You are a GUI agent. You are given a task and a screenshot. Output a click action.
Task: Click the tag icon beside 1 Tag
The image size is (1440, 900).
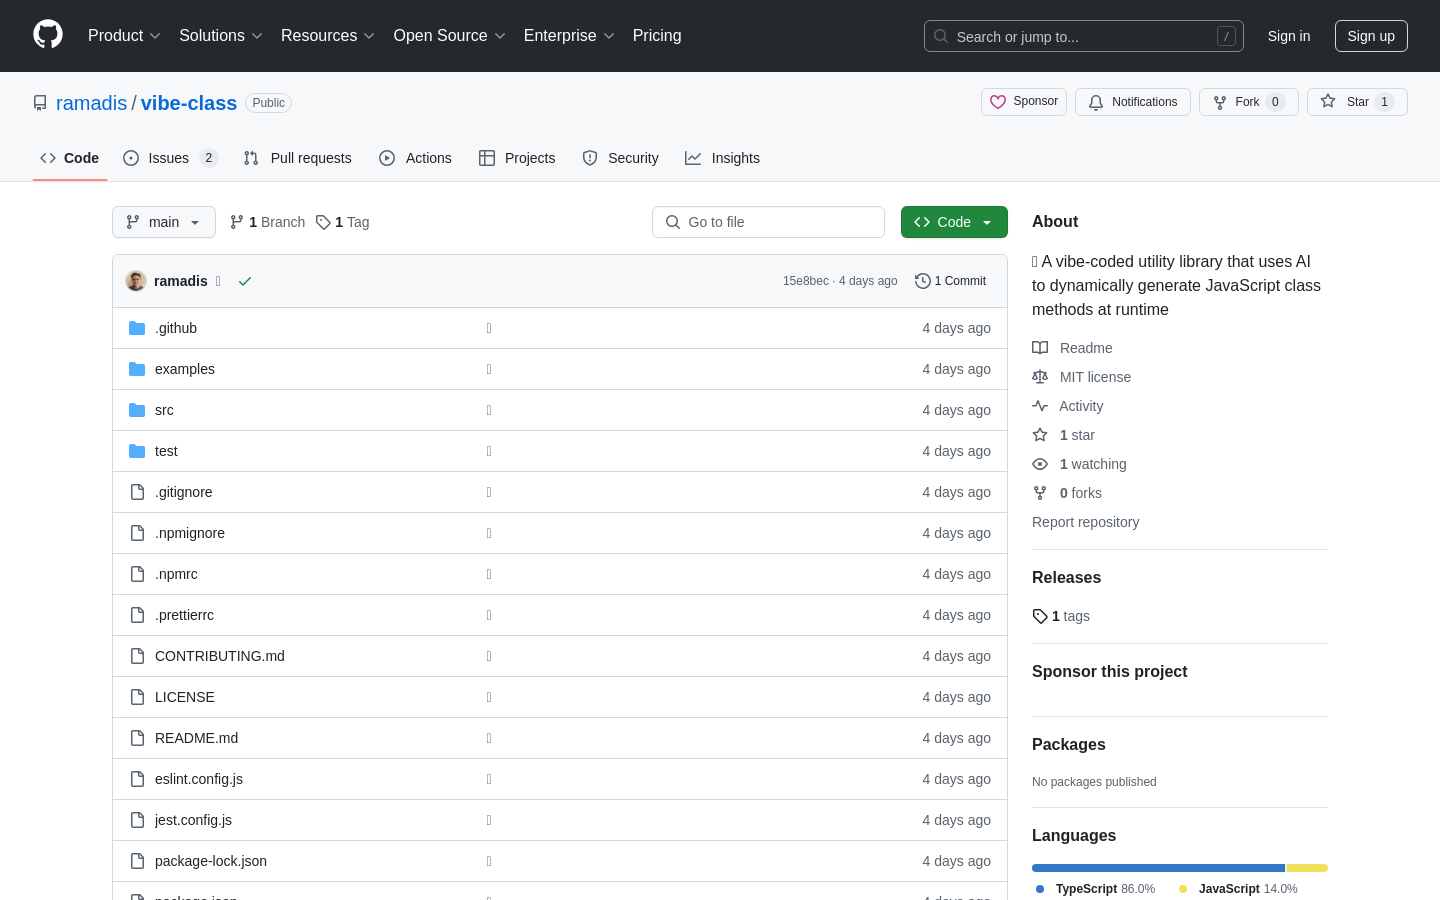tap(323, 222)
